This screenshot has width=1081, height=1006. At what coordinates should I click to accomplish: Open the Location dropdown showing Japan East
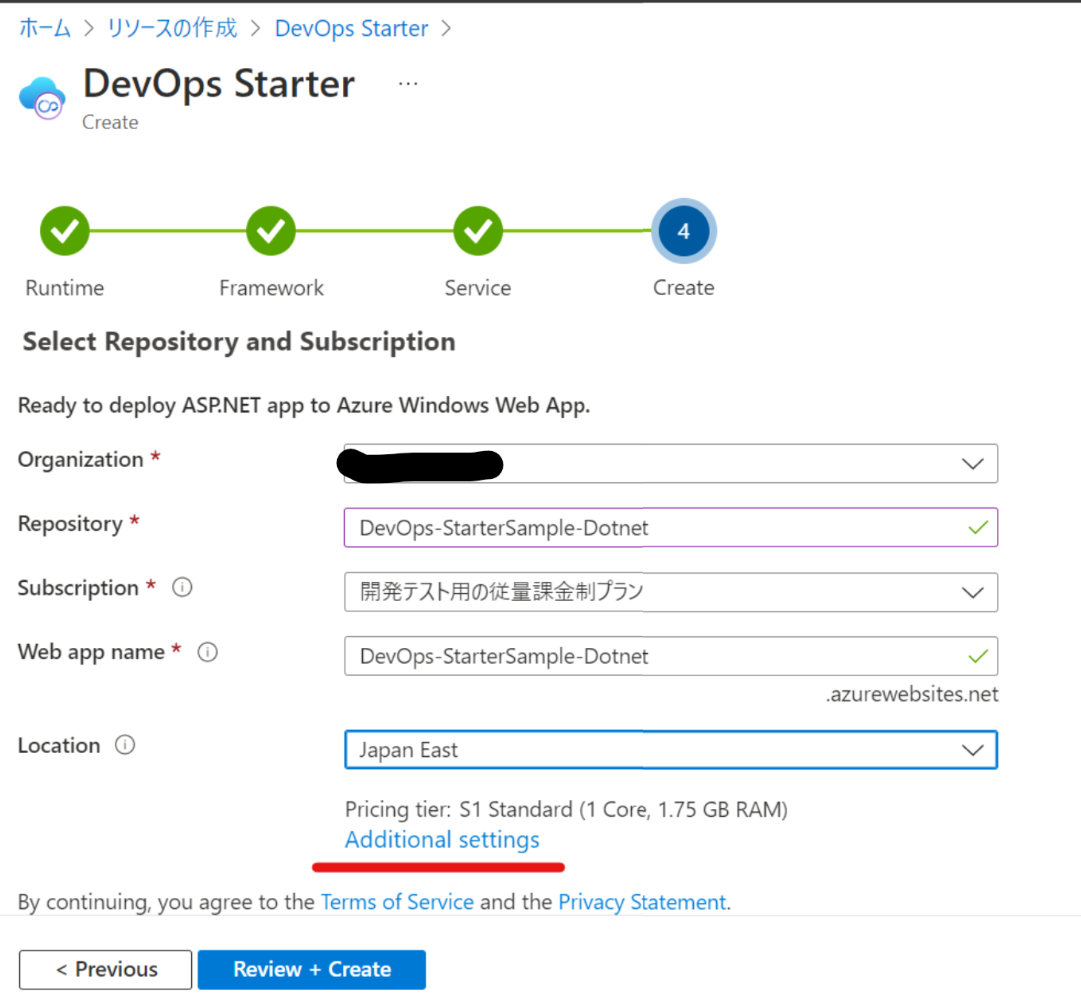click(671, 750)
